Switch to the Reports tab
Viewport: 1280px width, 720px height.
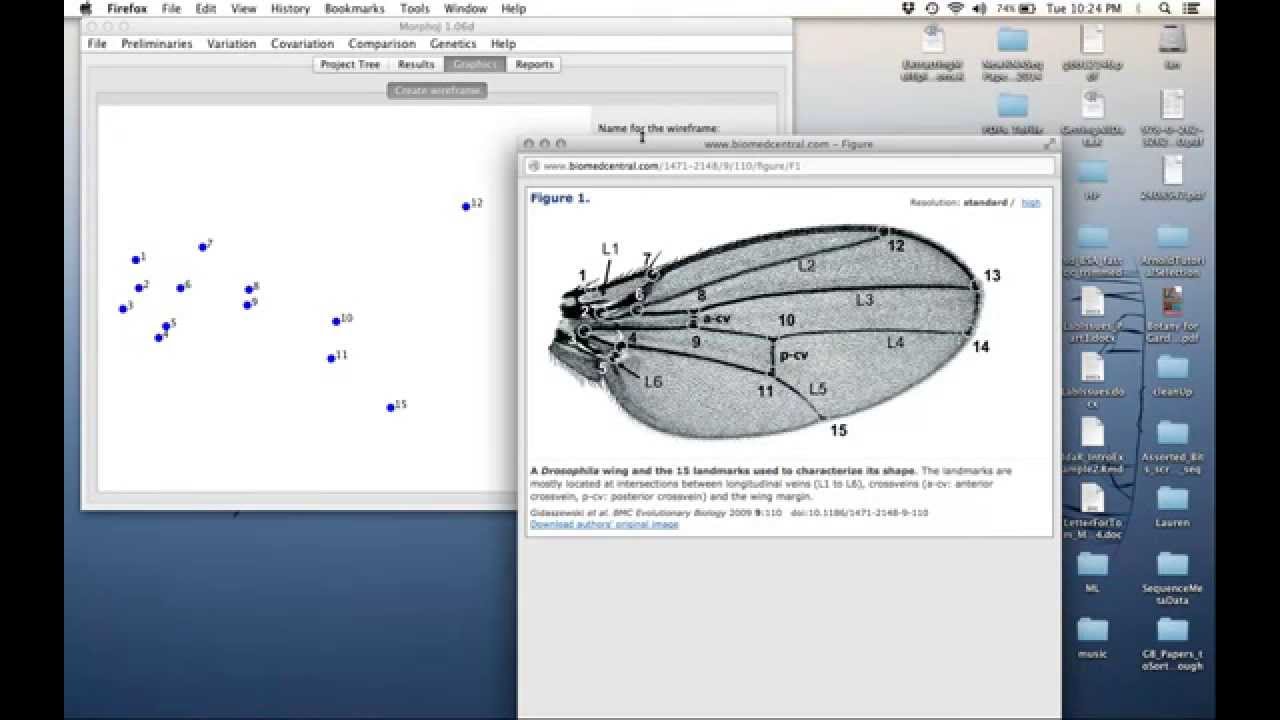[x=535, y=64]
